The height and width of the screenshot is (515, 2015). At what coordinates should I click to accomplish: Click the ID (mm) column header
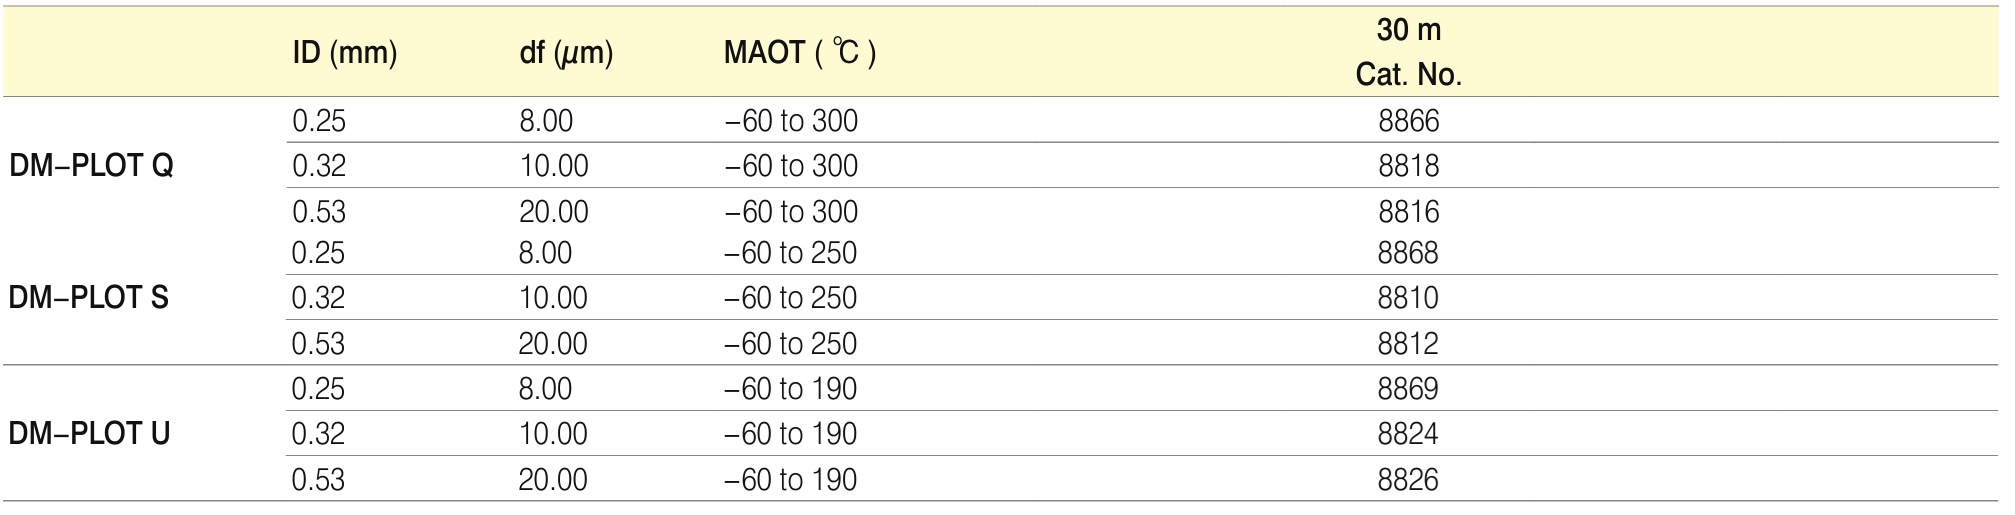click(x=344, y=53)
